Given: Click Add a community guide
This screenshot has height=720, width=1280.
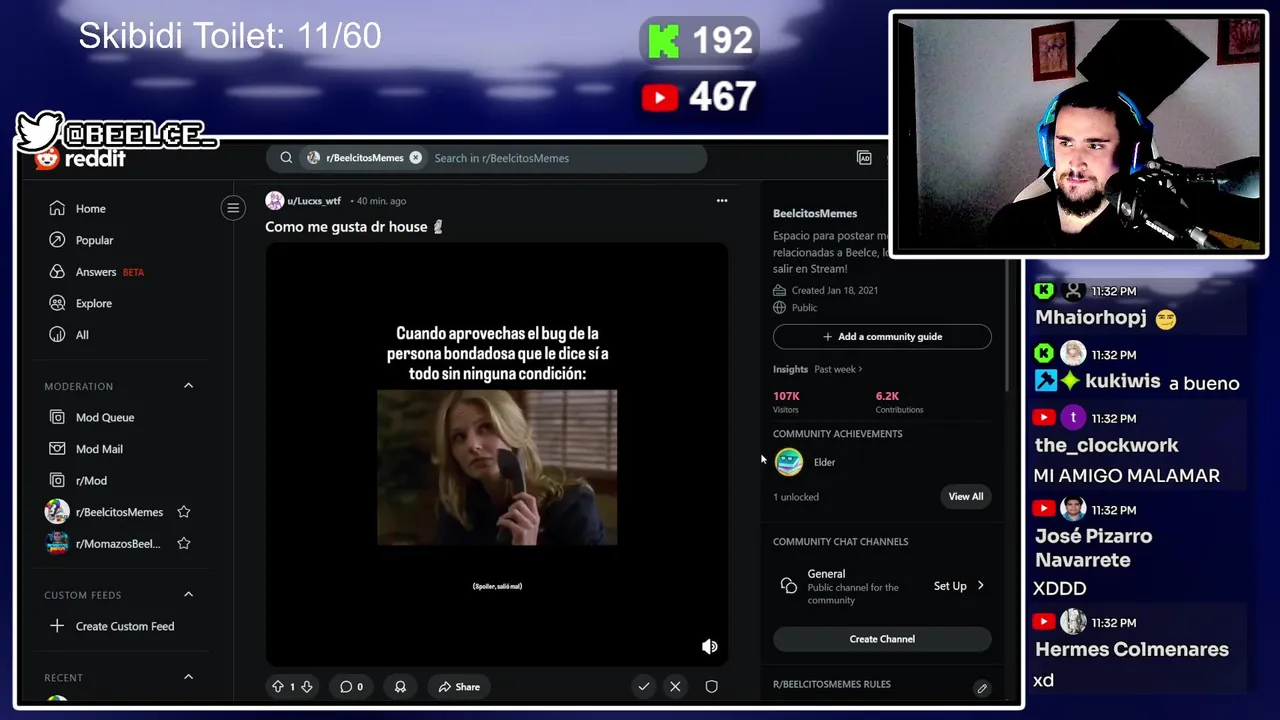Looking at the screenshot, I should click(882, 337).
